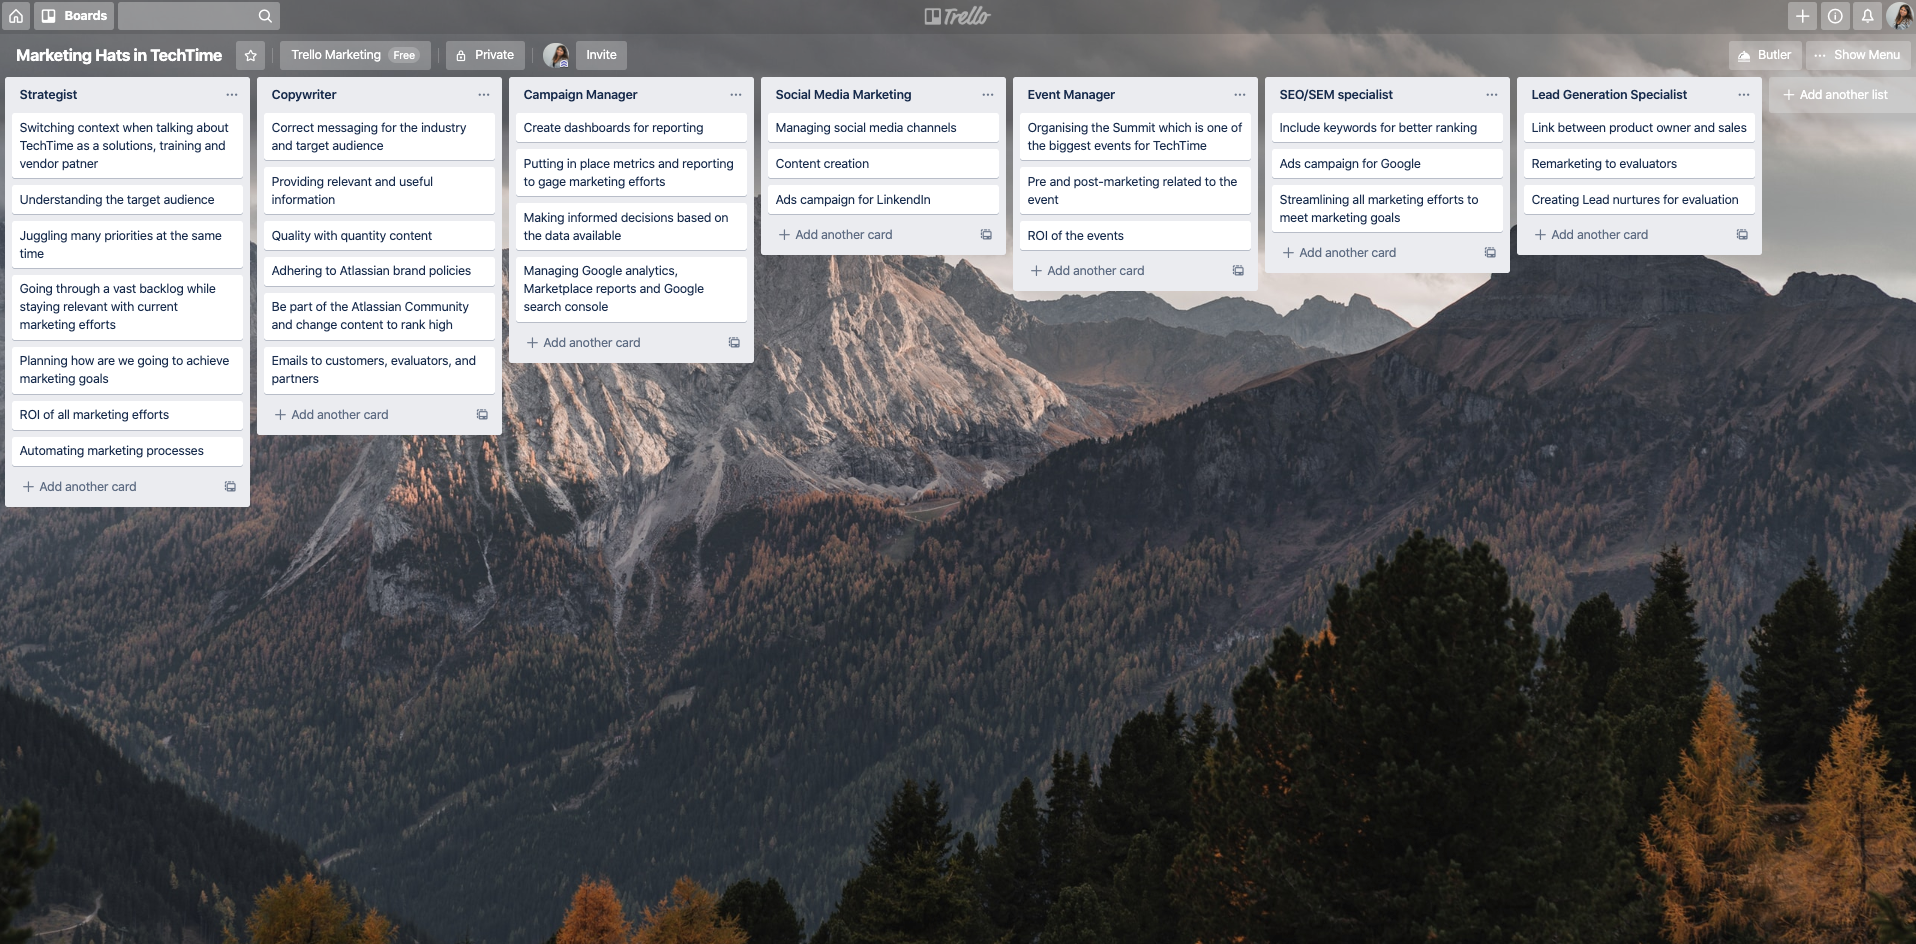The width and height of the screenshot is (1916, 944).
Task: Click the Trello logo in the header
Action: 957,16
